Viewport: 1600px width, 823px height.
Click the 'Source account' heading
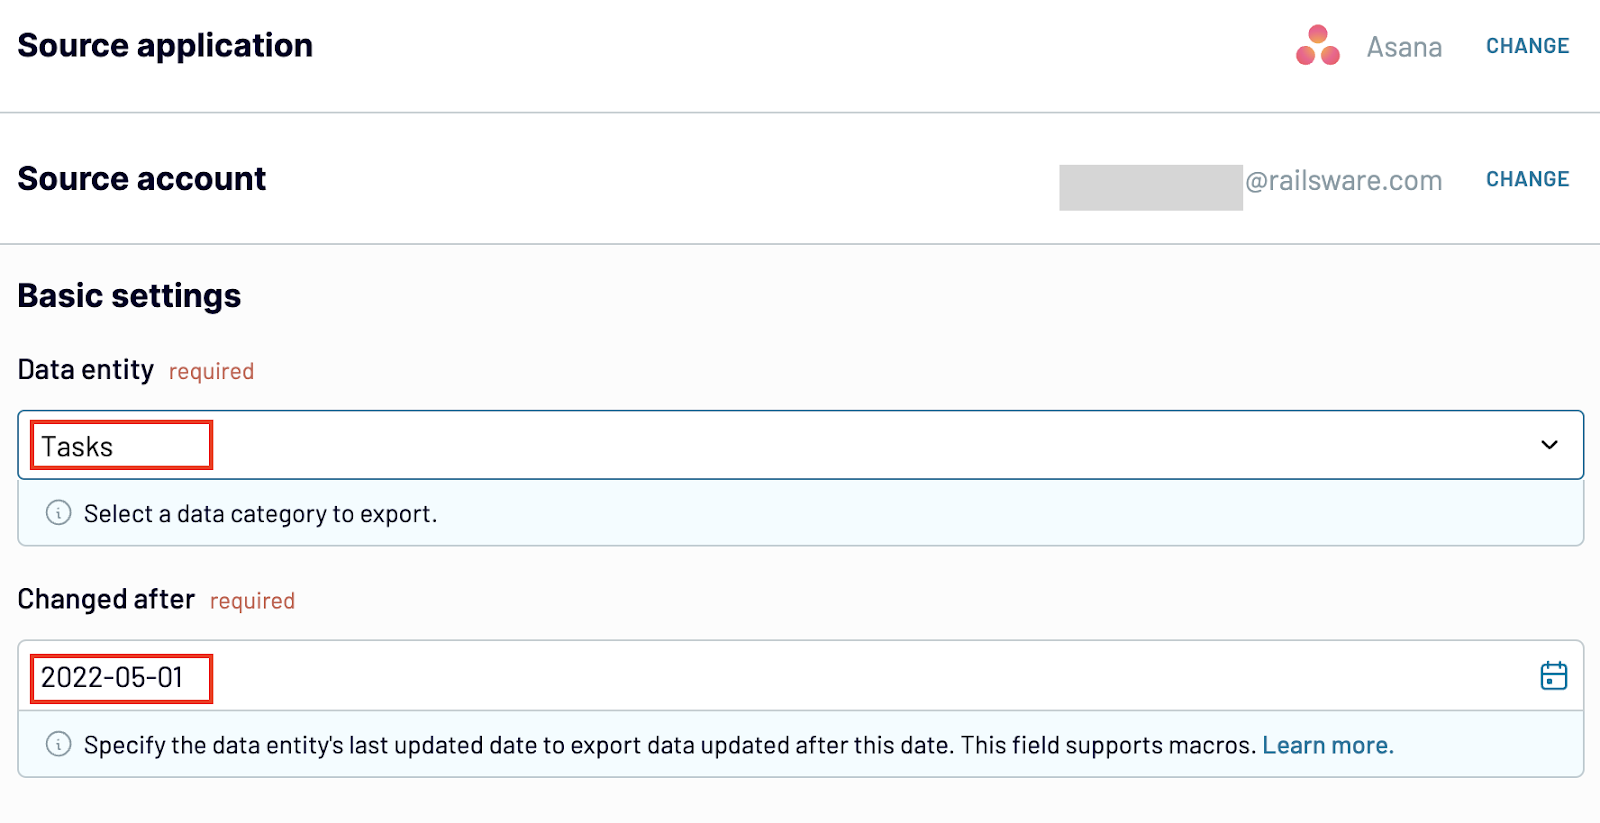point(142,178)
